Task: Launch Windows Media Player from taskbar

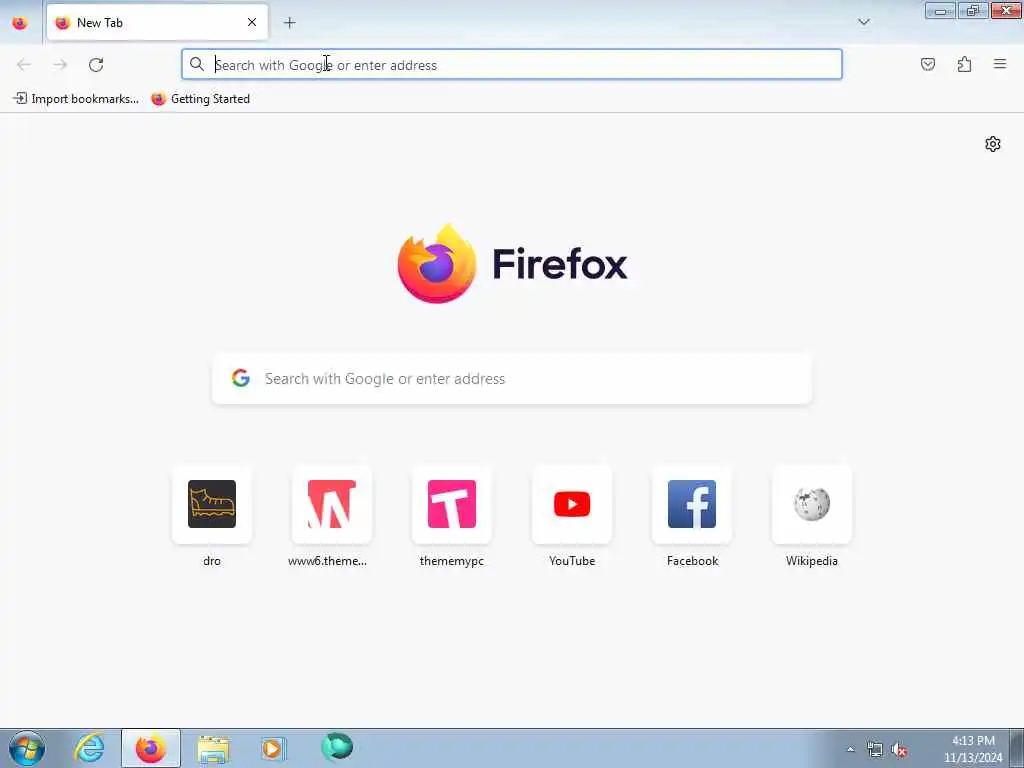Action: pyautogui.click(x=274, y=748)
